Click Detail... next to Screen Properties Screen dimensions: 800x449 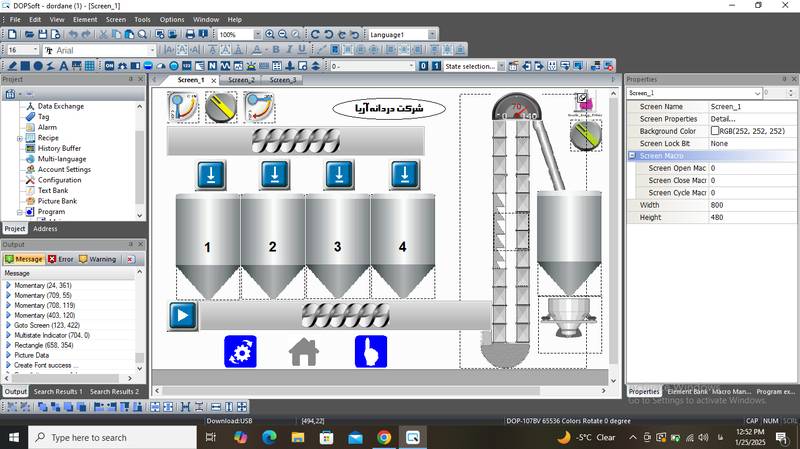pyautogui.click(x=722, y=119)
